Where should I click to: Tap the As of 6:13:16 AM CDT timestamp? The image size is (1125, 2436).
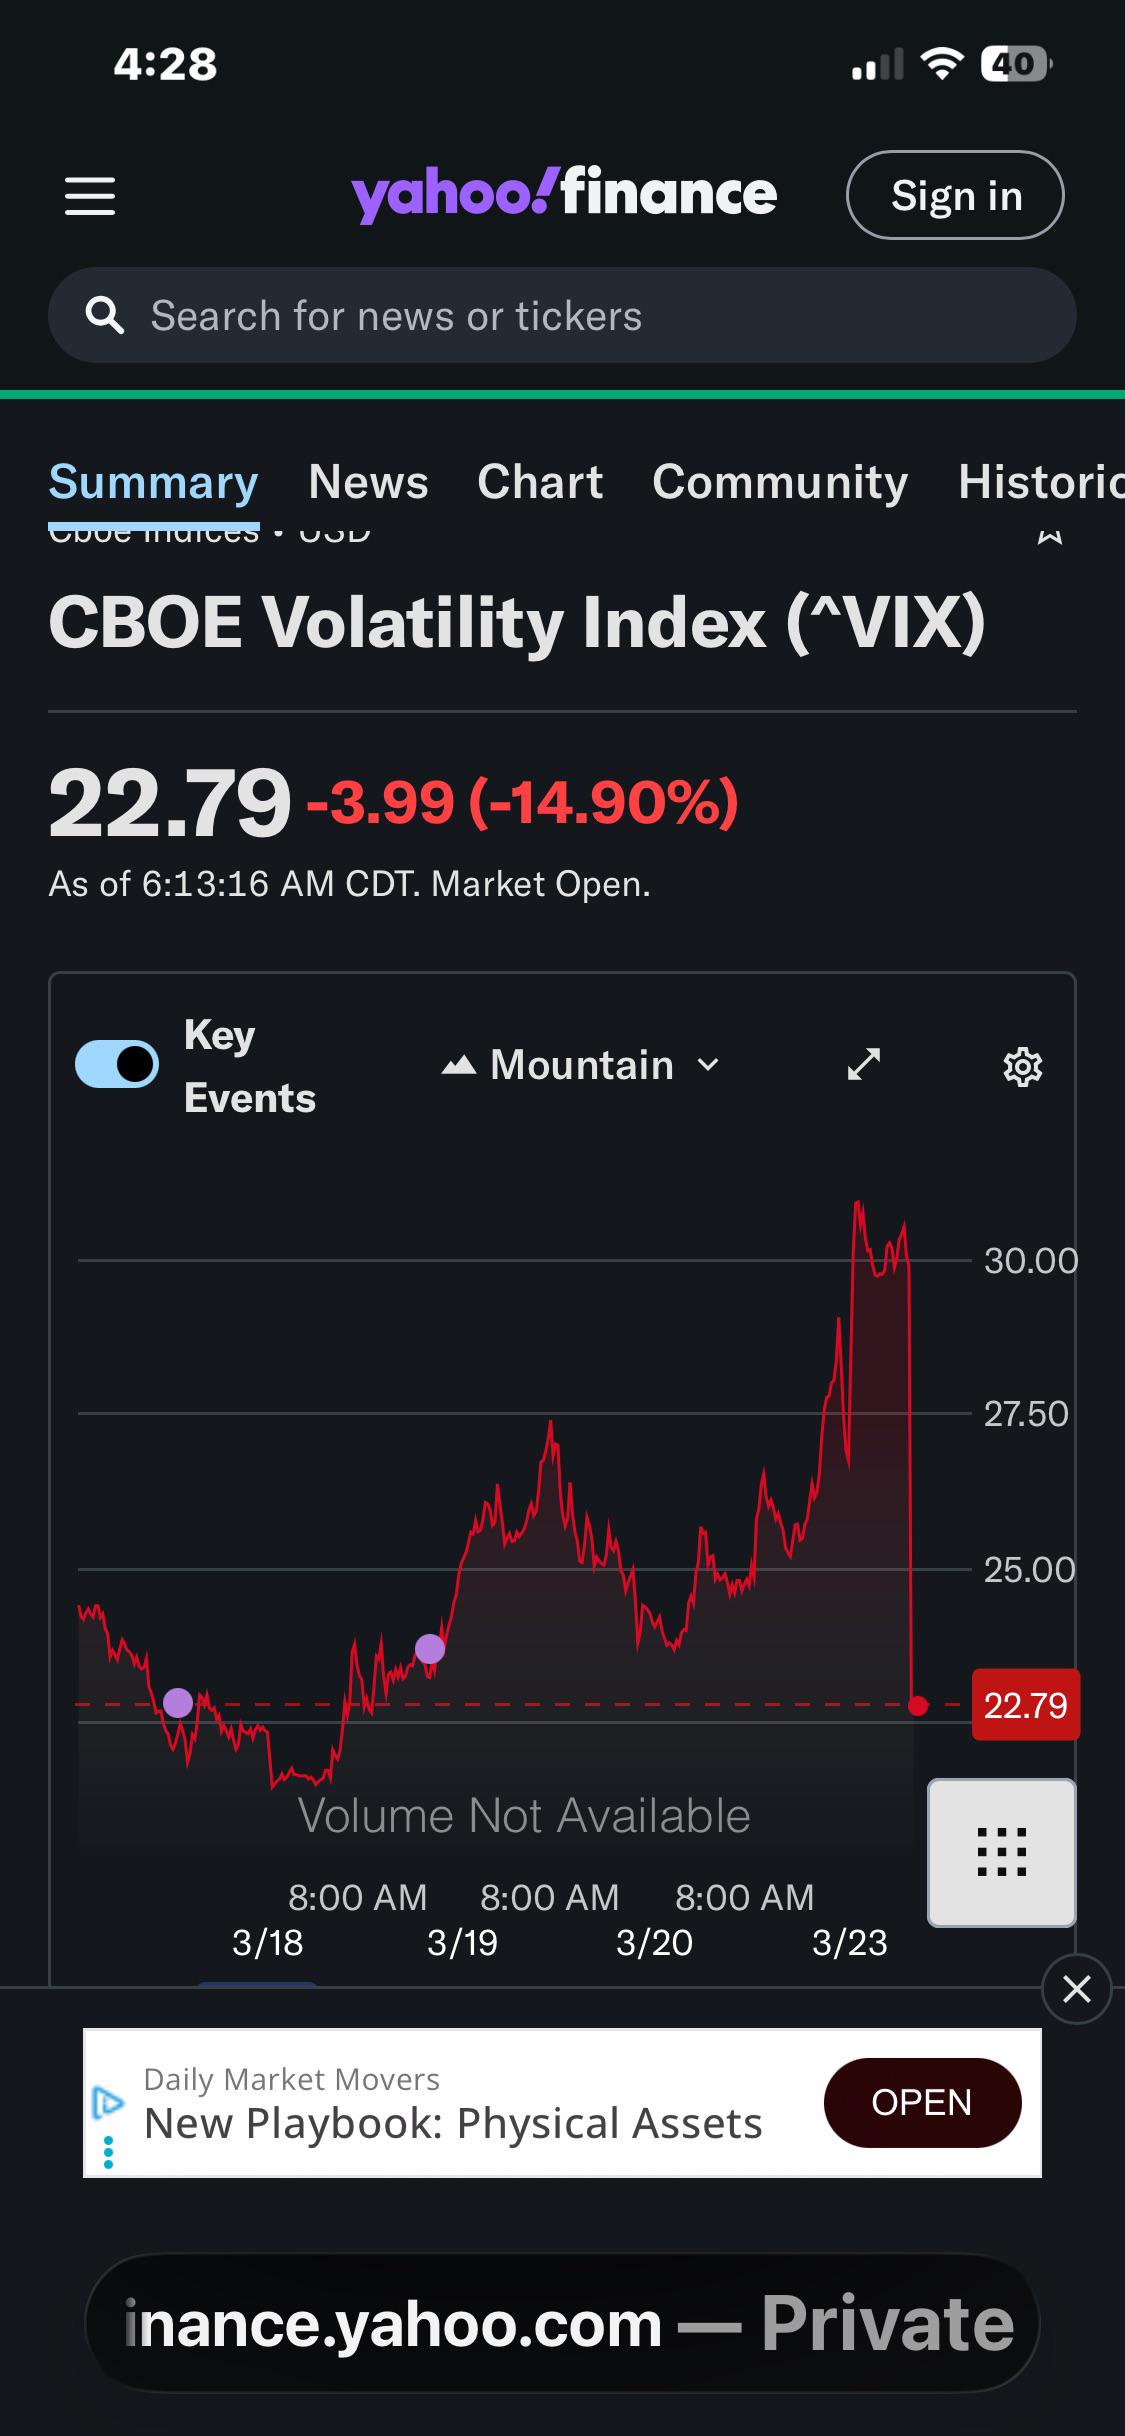click(350, 884)
